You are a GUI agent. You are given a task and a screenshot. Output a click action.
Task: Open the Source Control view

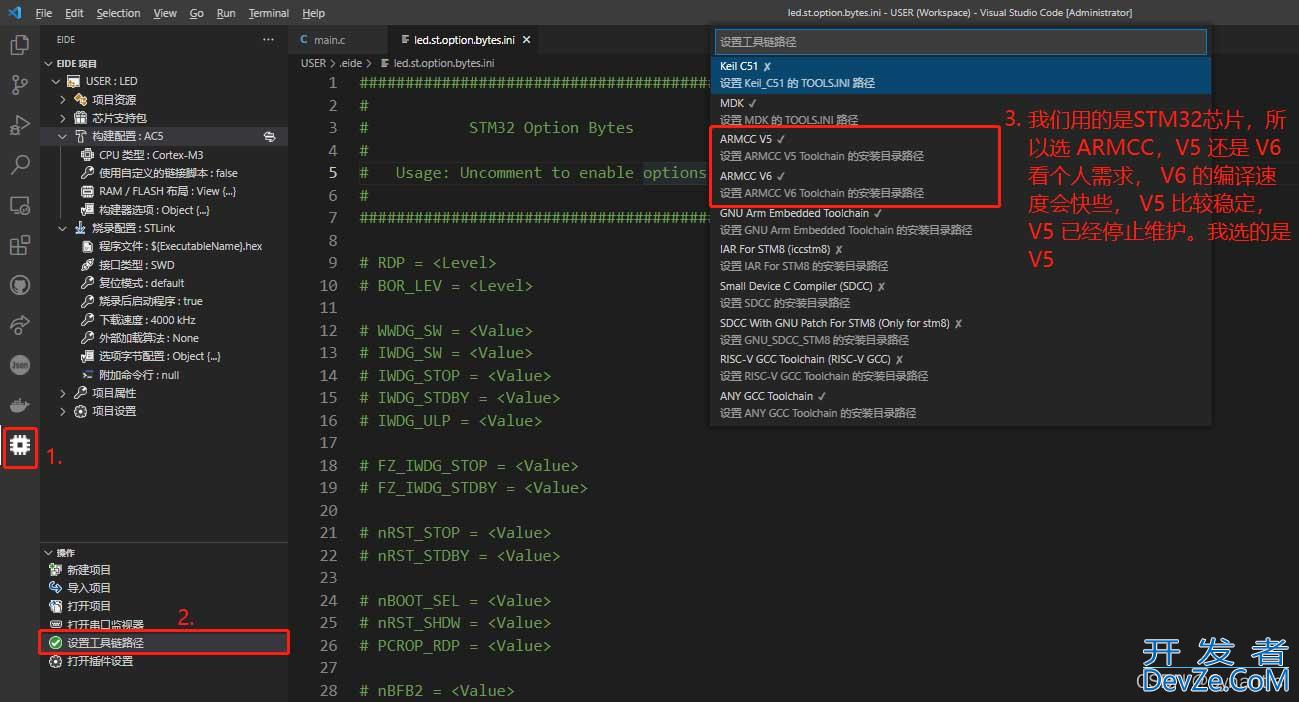19,85
